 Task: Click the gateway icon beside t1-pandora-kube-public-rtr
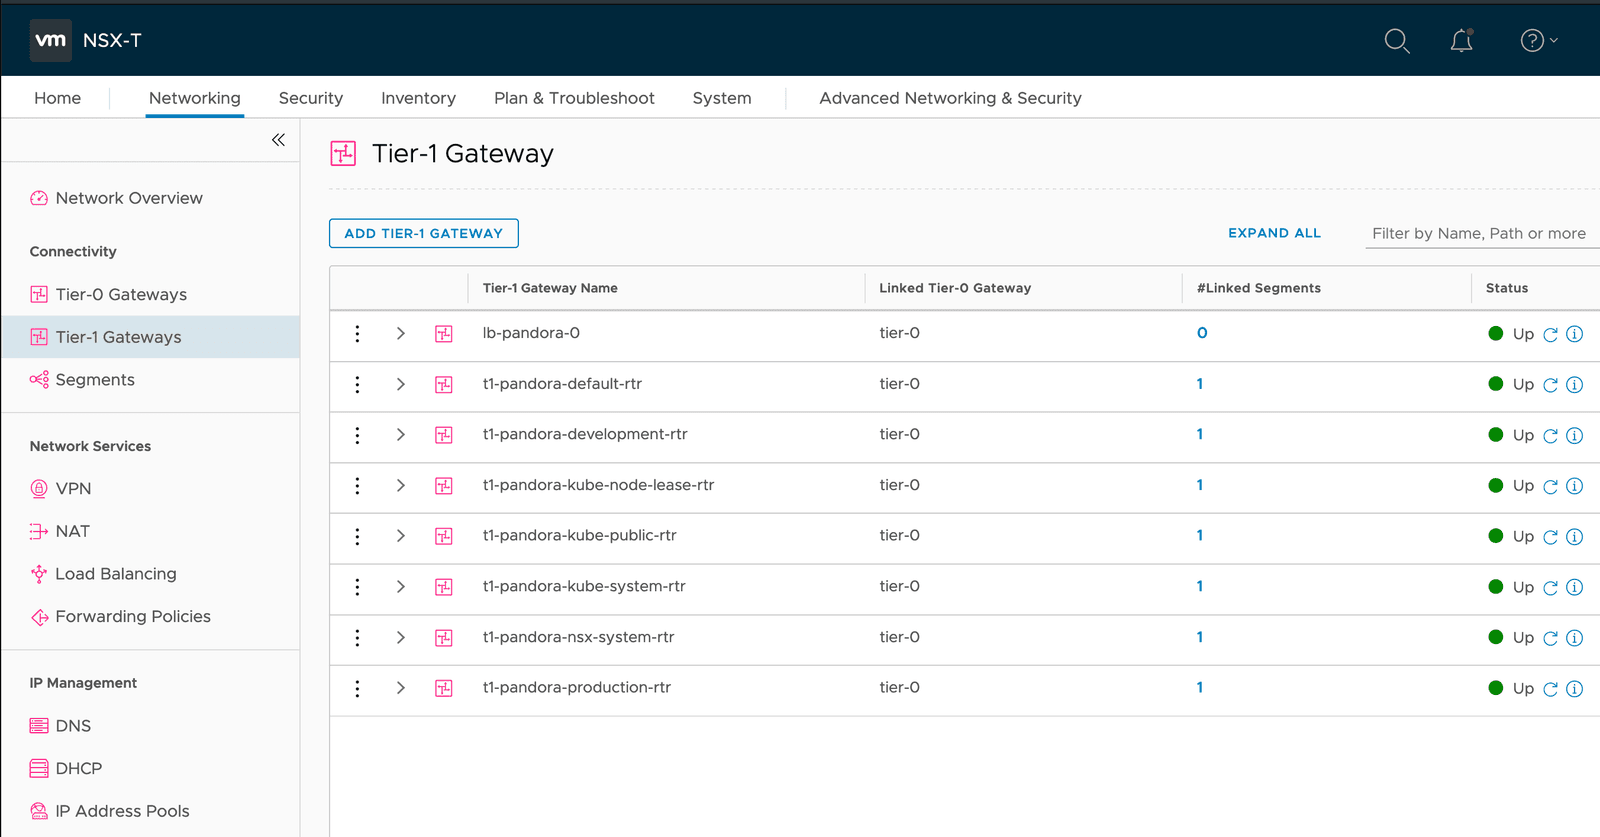click(444, 537)
